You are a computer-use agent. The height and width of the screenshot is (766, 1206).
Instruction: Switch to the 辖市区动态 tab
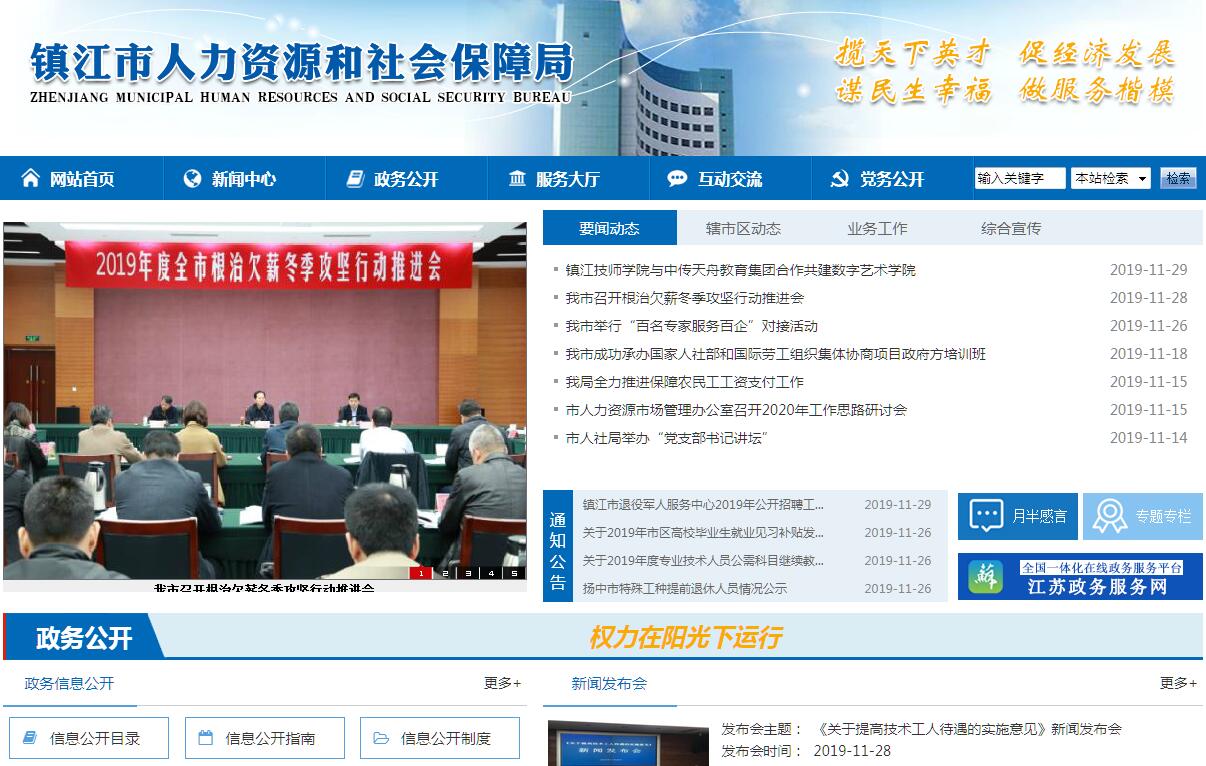click(743, 228)
